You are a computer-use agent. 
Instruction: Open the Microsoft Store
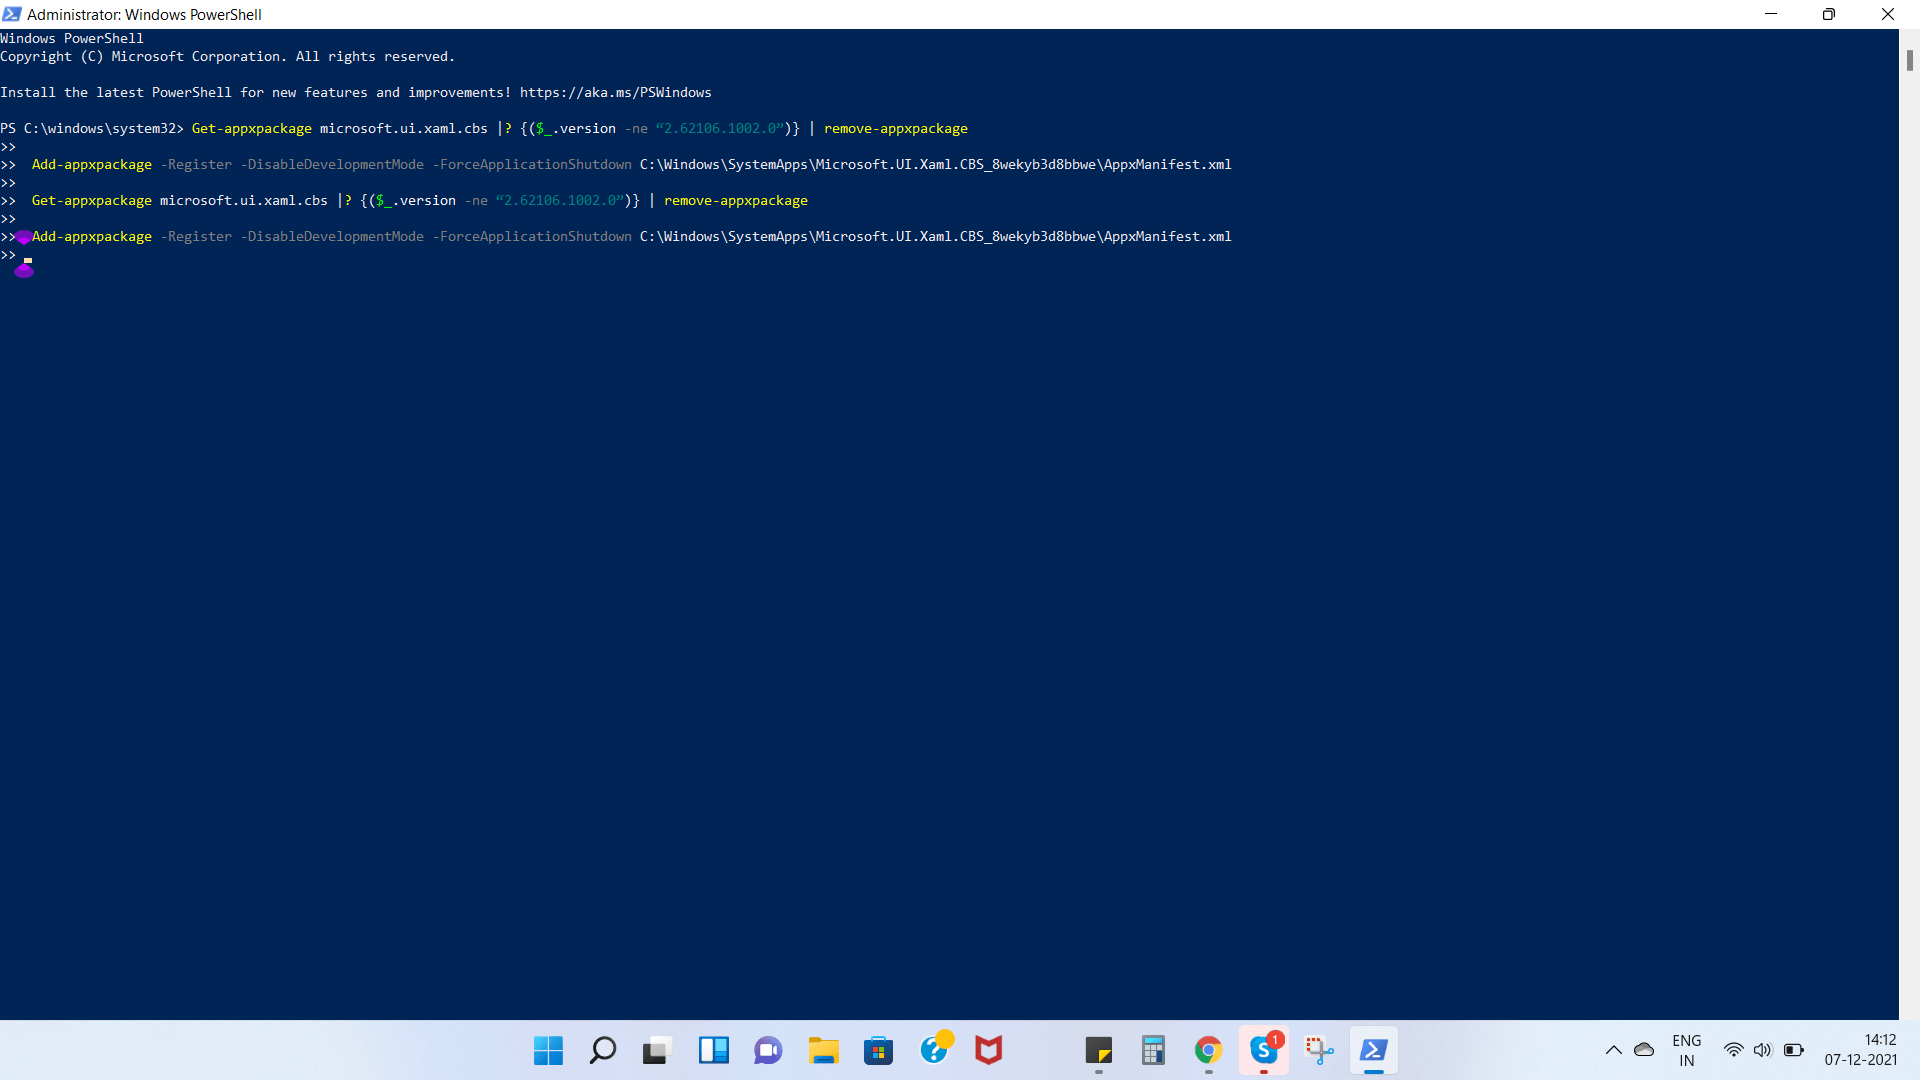point(878,1050)
